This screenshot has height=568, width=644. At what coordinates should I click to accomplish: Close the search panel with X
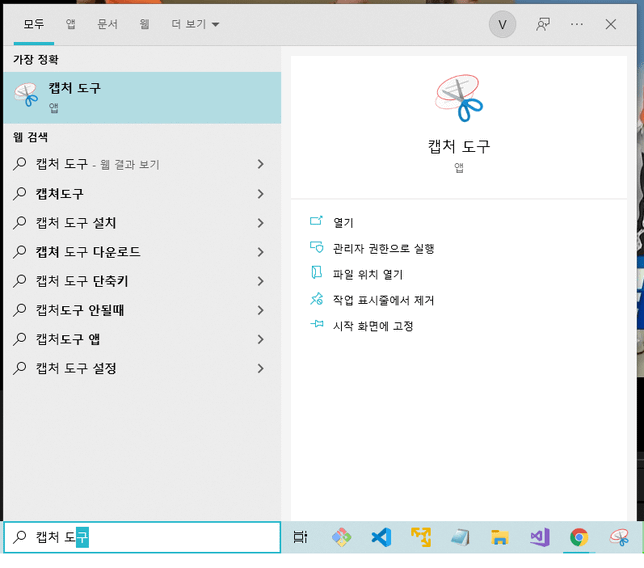click(611, 25)
